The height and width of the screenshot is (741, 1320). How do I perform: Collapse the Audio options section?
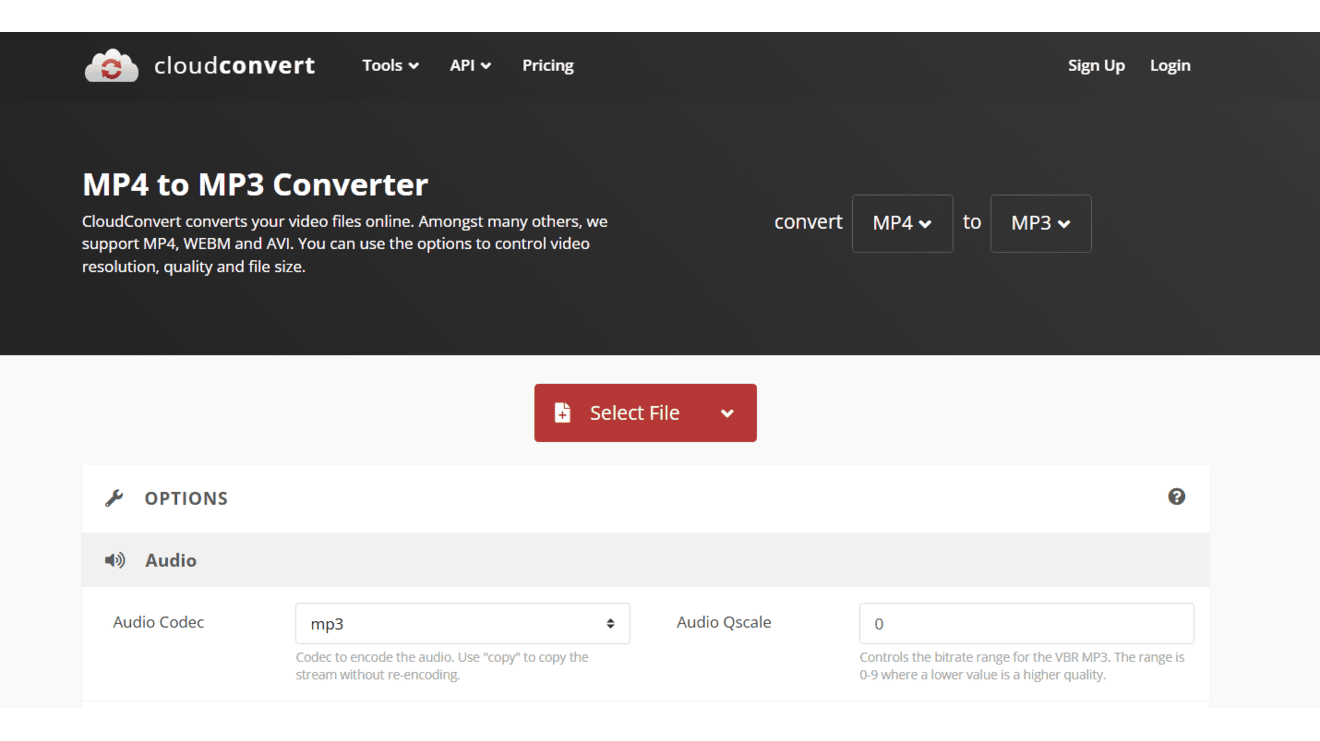point(170,560)
